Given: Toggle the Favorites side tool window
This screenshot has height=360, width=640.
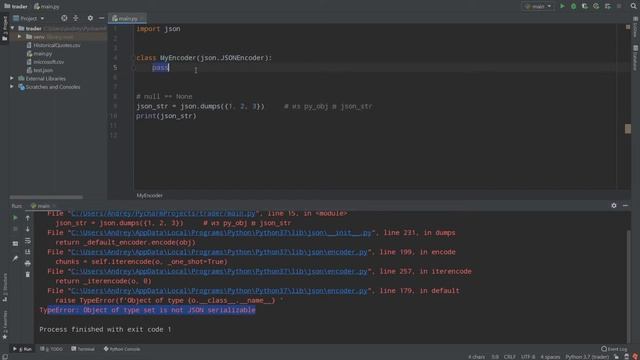Looking at the screenshot, I should coord(4,324).
